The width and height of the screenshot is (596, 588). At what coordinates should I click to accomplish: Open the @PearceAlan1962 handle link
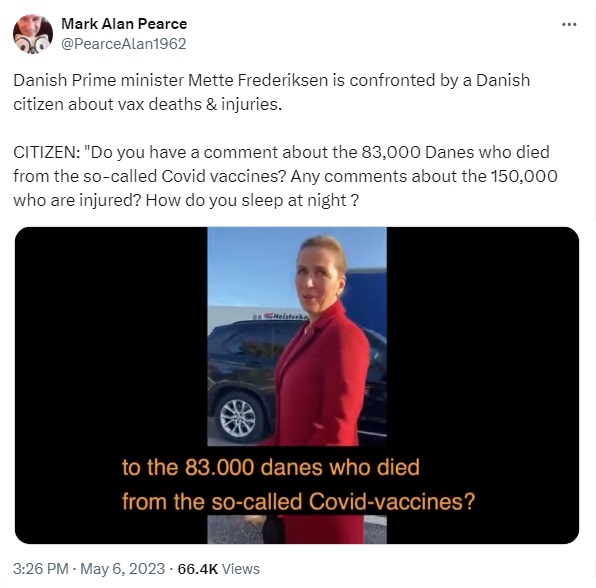pos(124,44)
